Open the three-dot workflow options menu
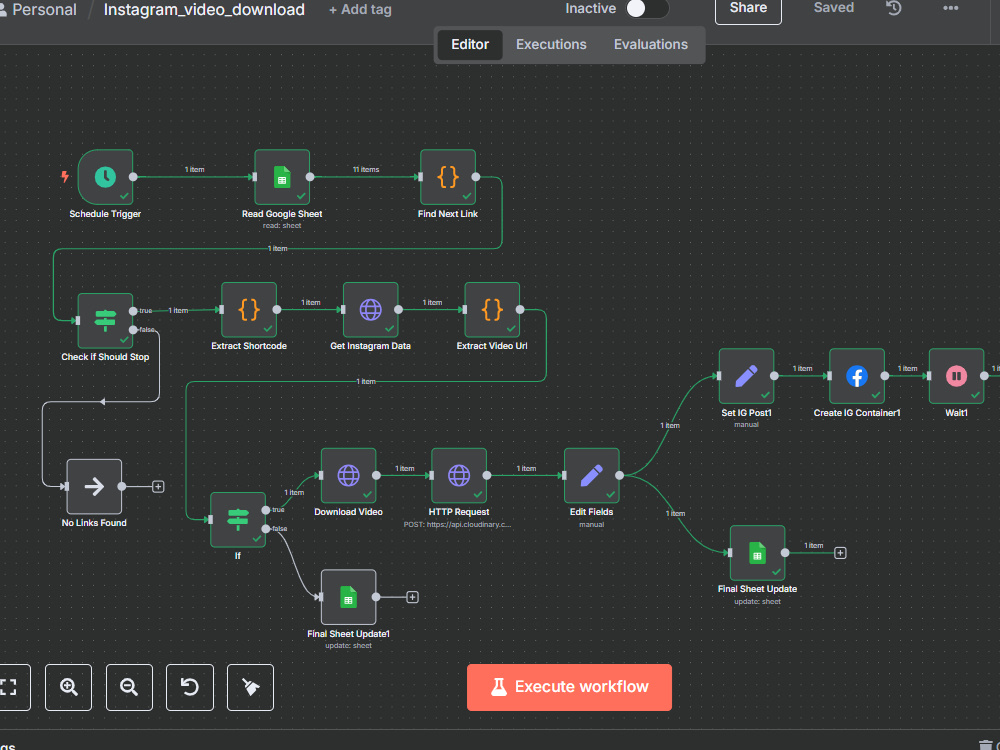1000x750 pixels. 950,8
